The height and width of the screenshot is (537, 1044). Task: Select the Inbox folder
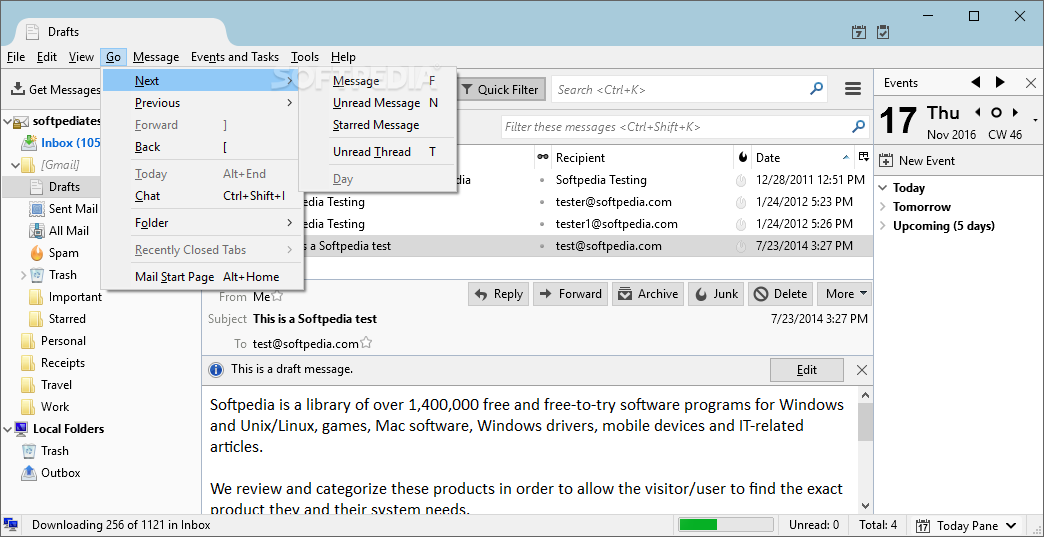coord(71,142)
